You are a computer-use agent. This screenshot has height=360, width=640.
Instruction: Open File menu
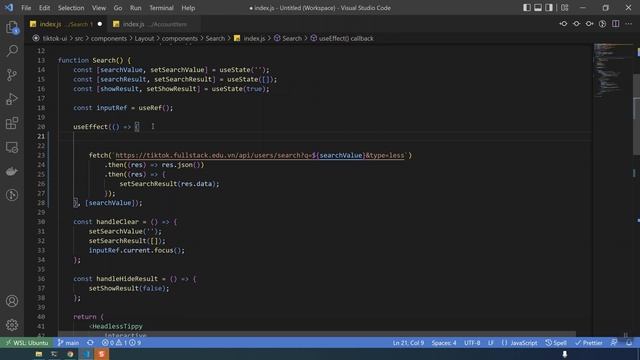26,8
